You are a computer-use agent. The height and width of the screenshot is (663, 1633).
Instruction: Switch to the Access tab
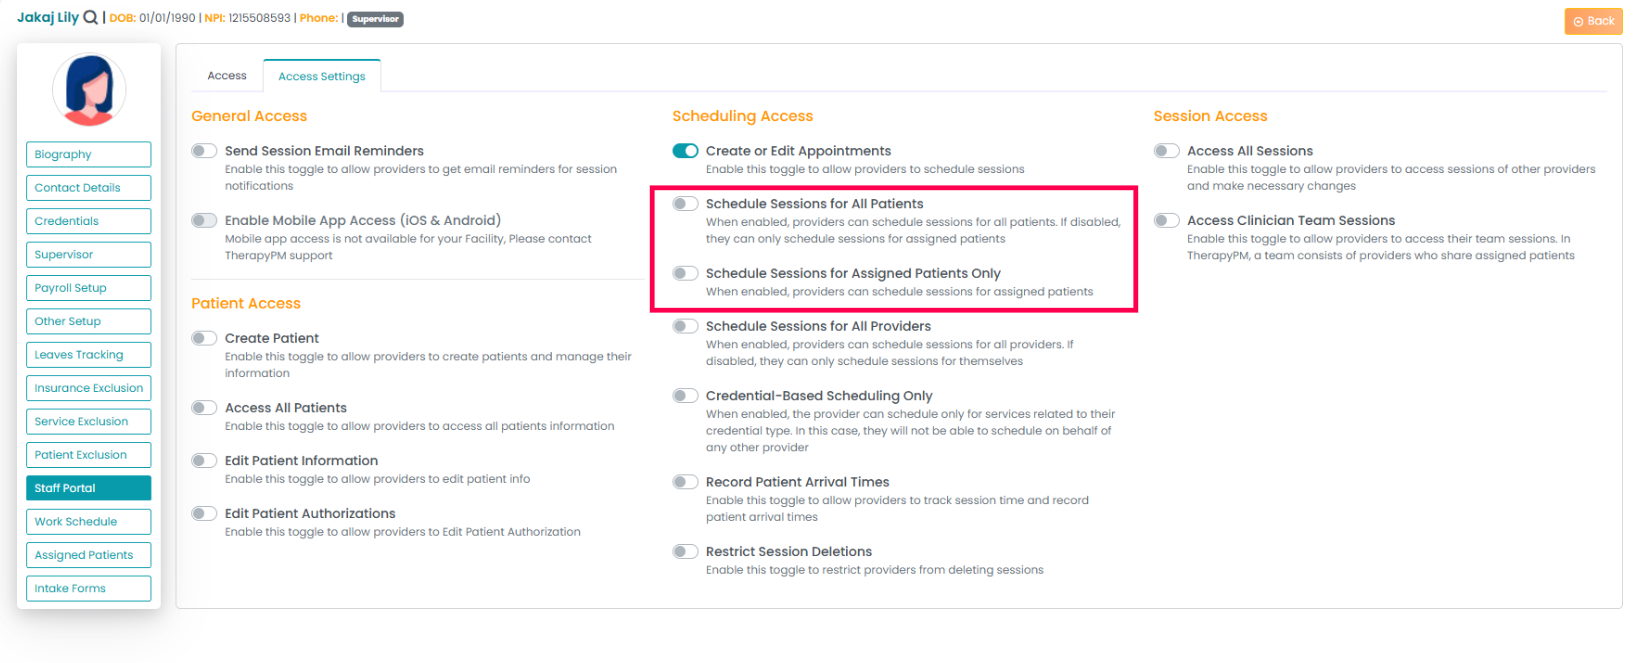pyautogui.click(x=227, y=76)
